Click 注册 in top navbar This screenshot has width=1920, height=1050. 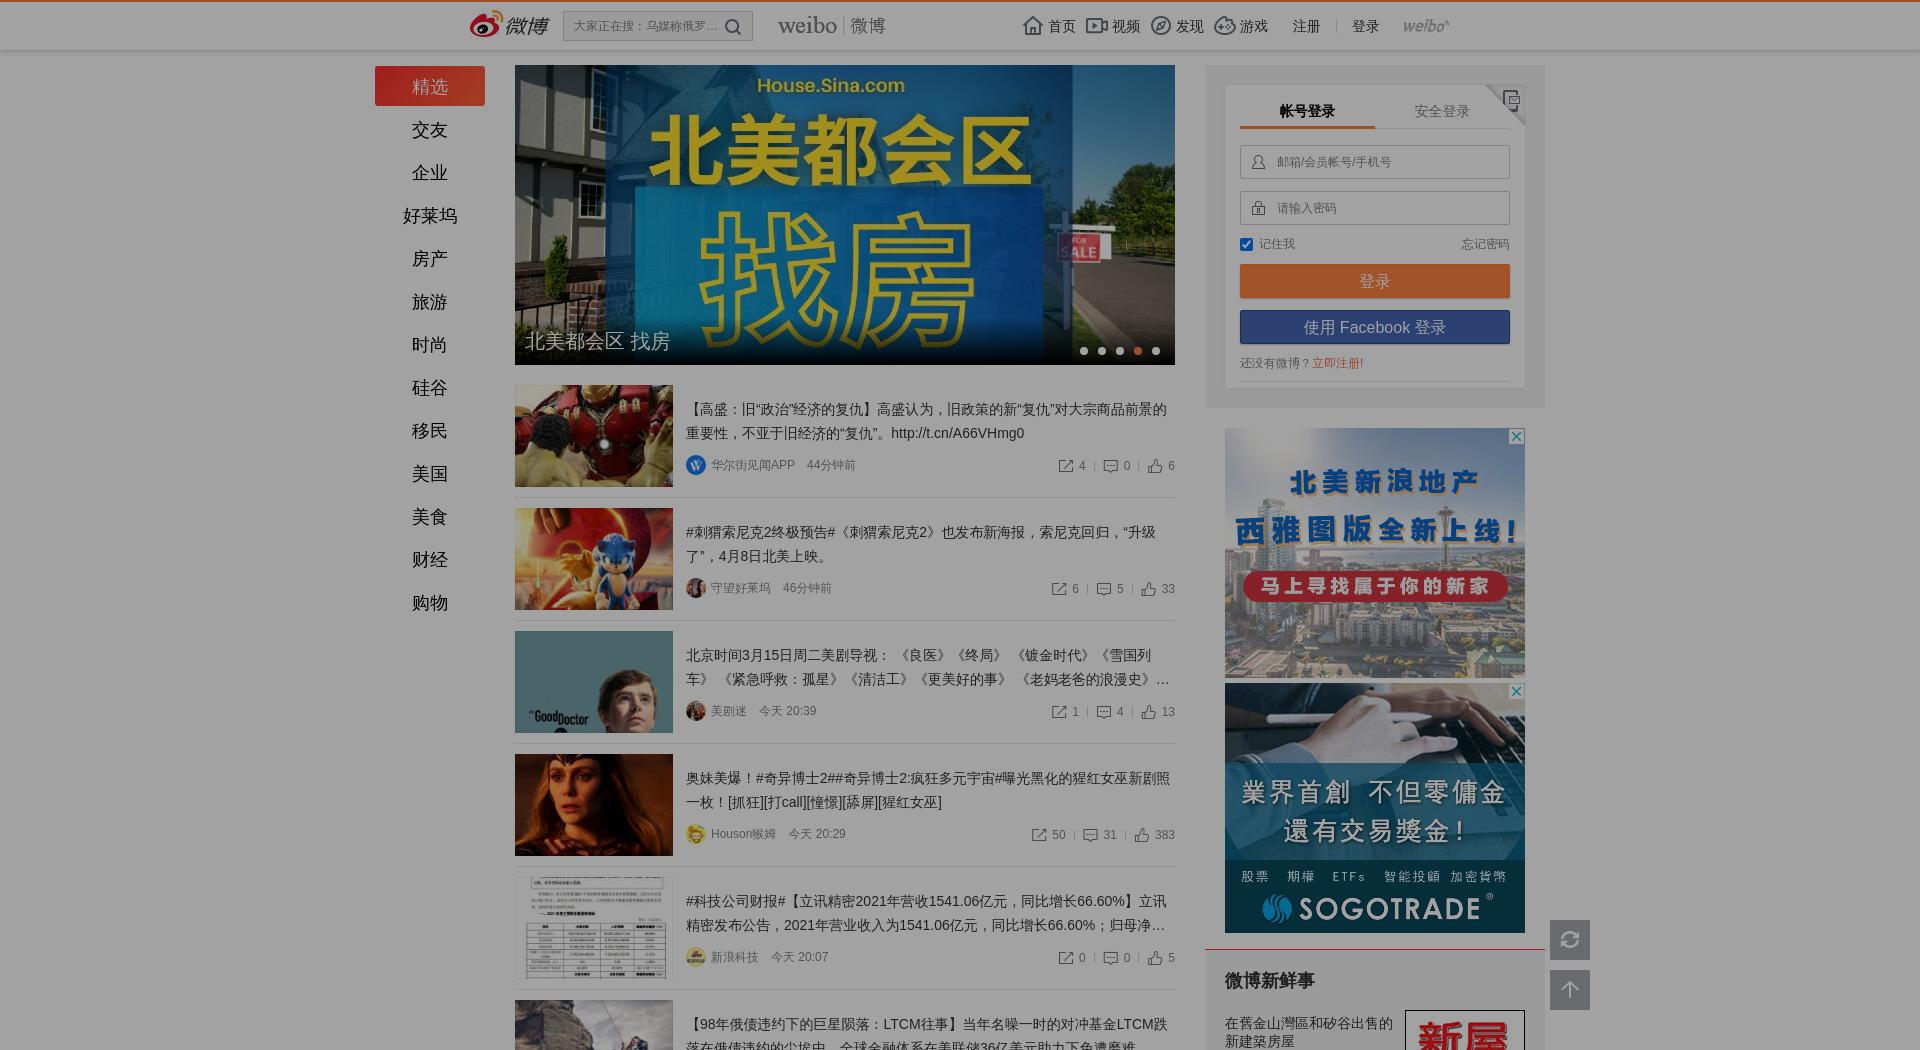(1306, 26)
